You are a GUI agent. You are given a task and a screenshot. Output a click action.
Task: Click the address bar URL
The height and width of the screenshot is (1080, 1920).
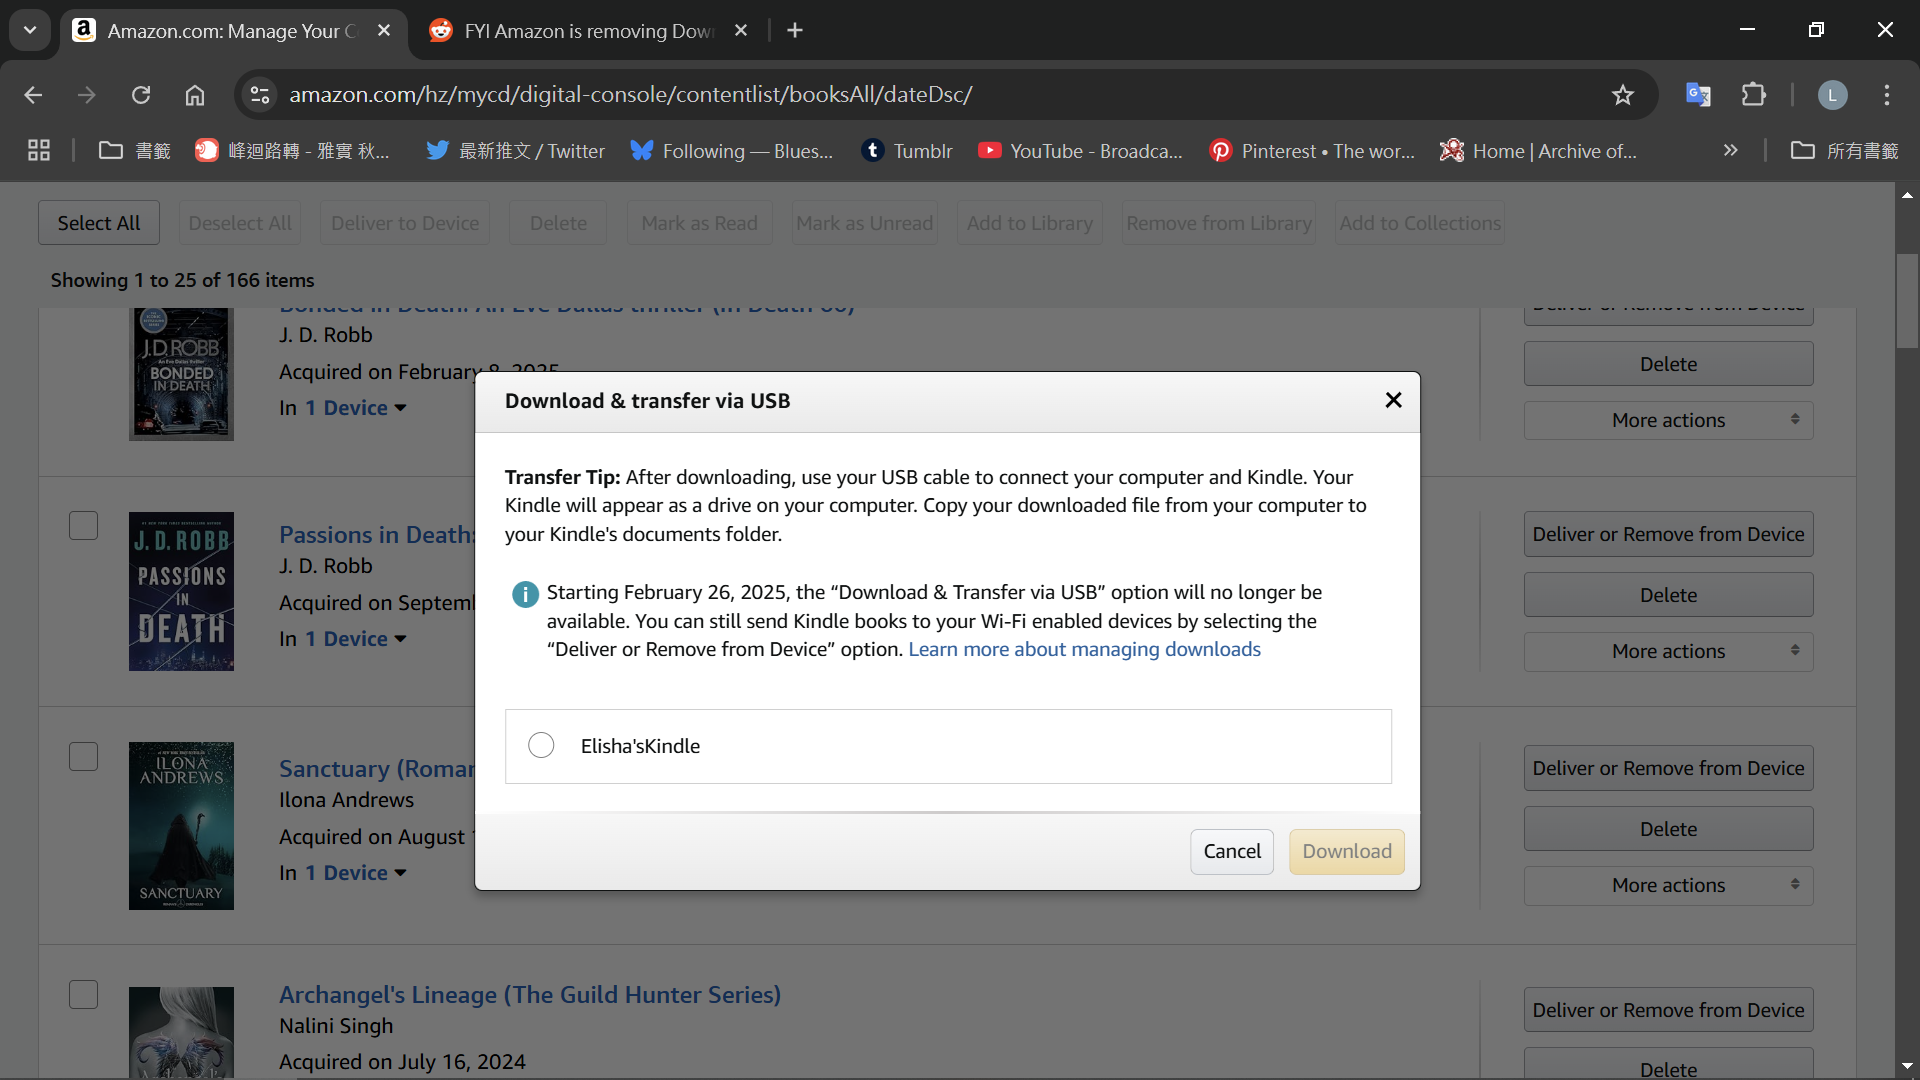tap(631, 95)
